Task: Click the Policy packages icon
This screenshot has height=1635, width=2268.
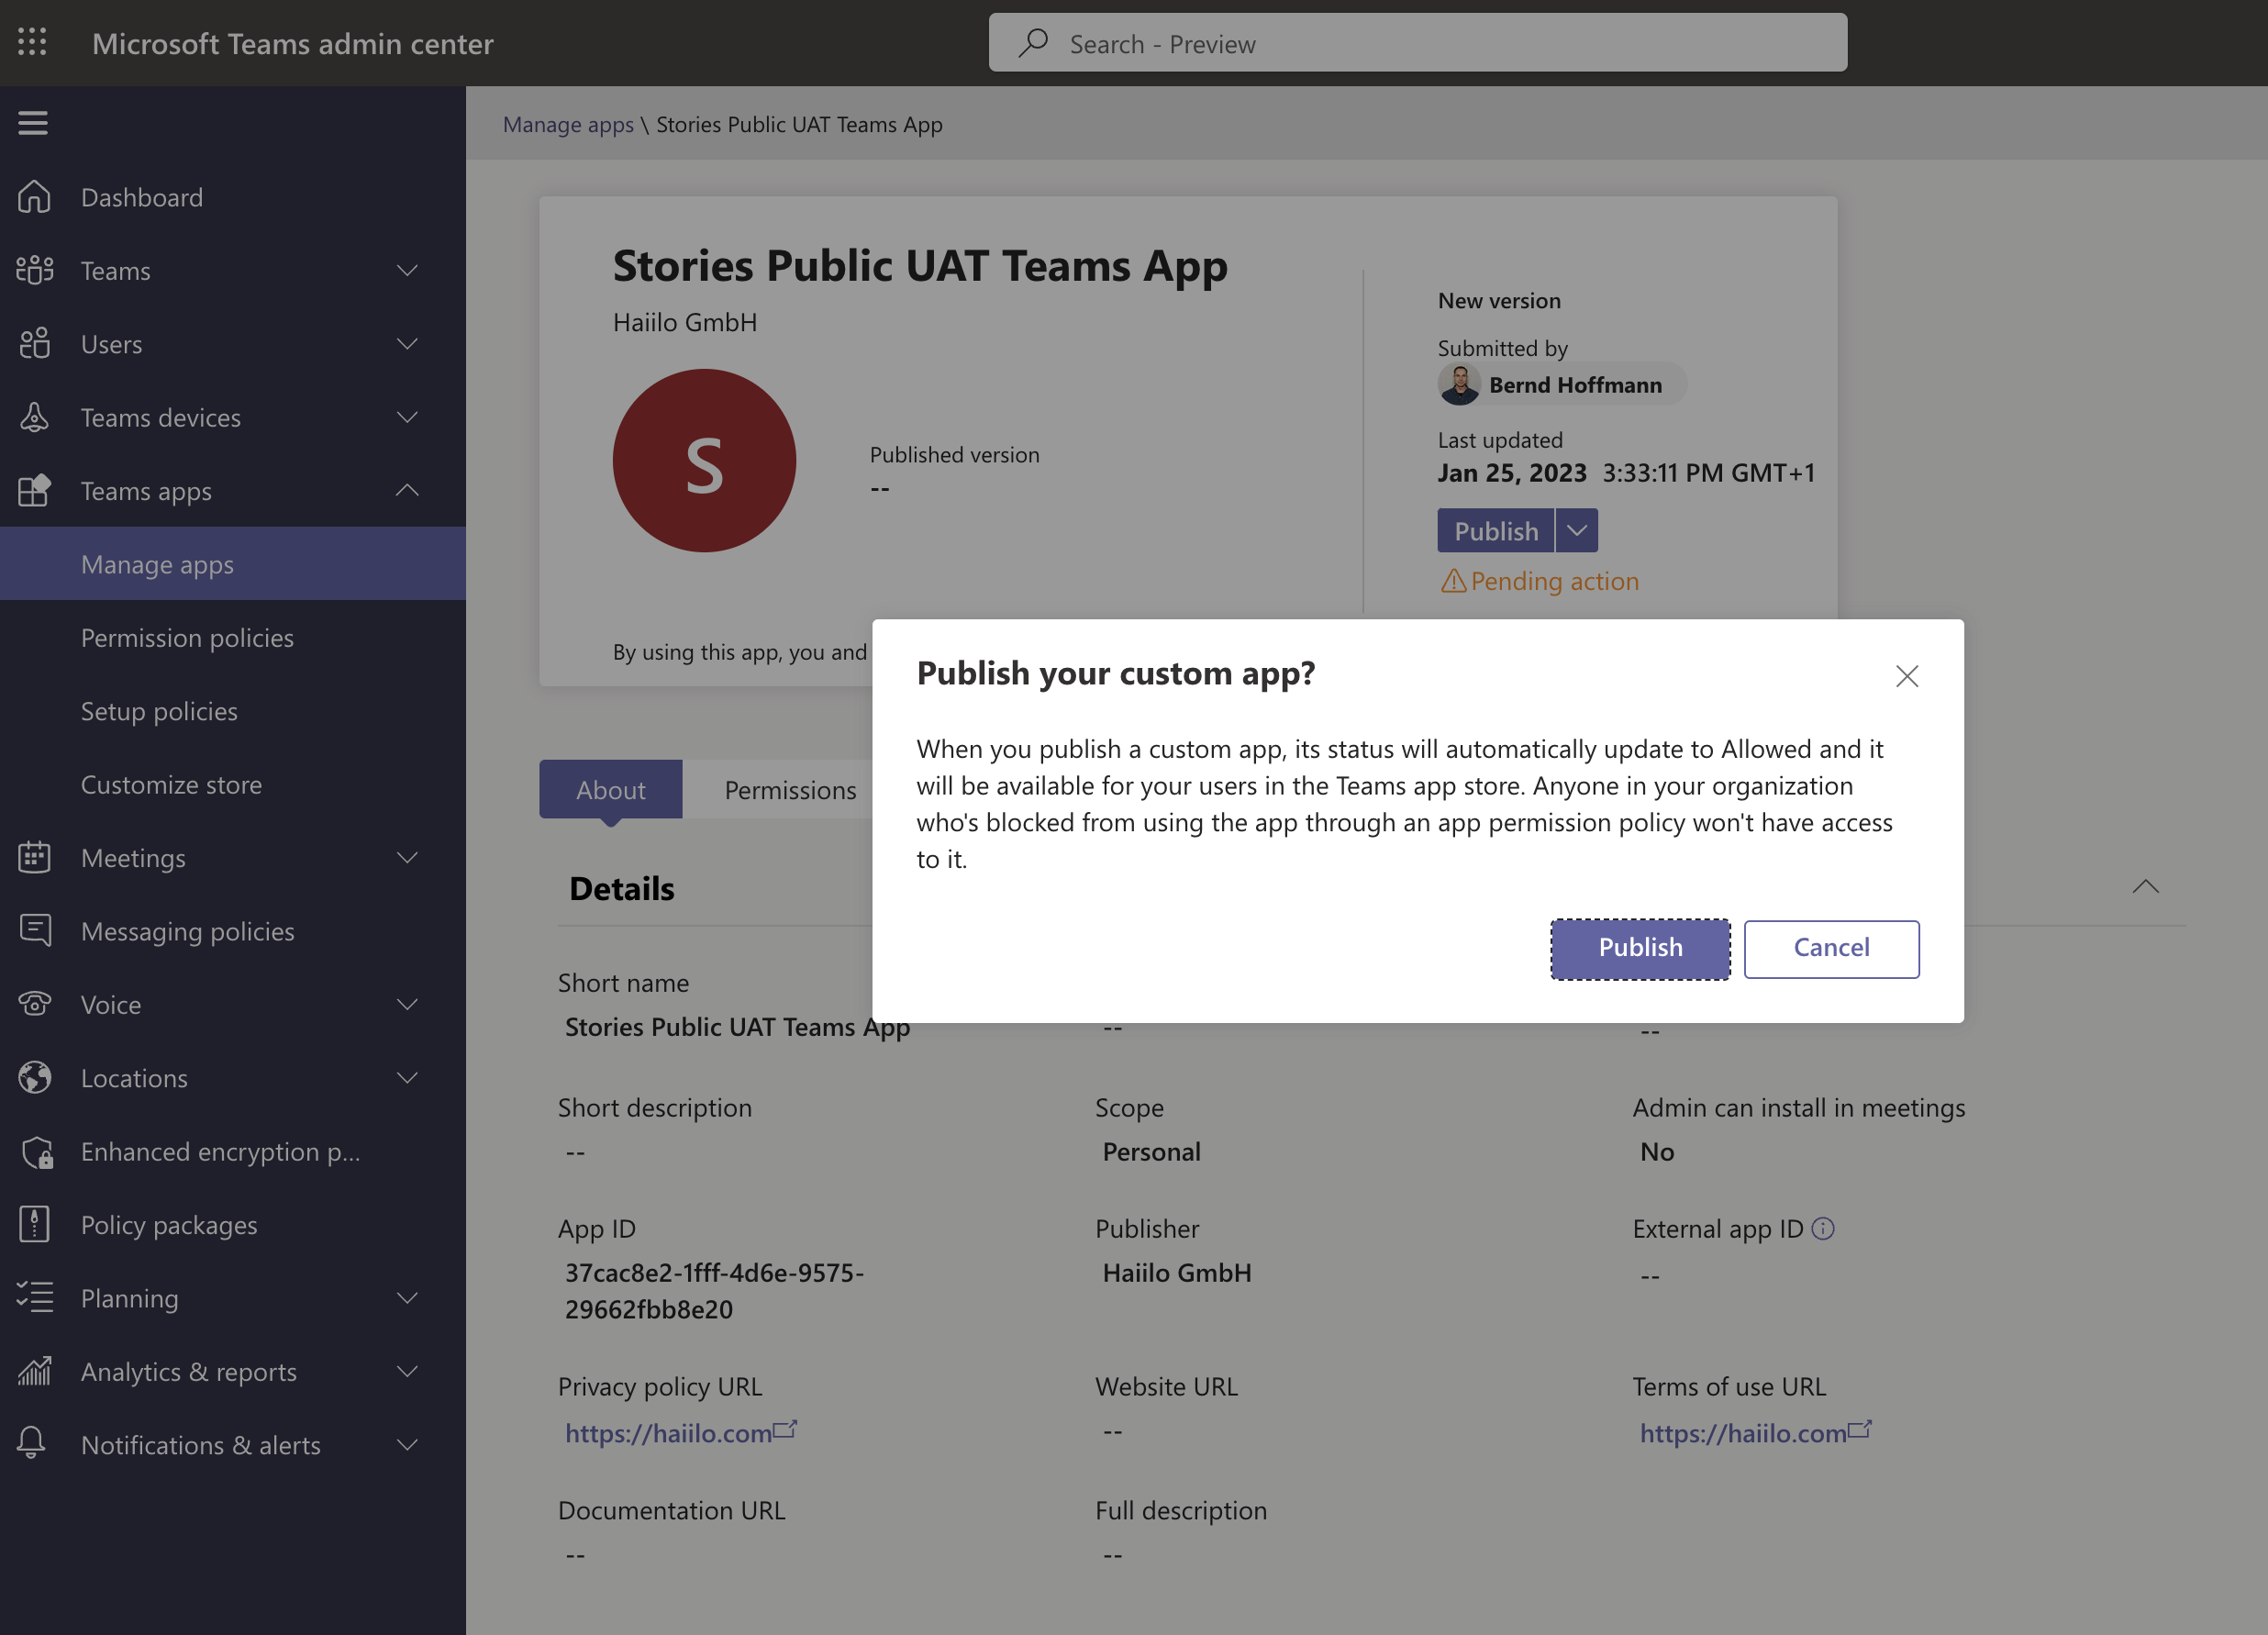Action: (x=35, y=1224)
